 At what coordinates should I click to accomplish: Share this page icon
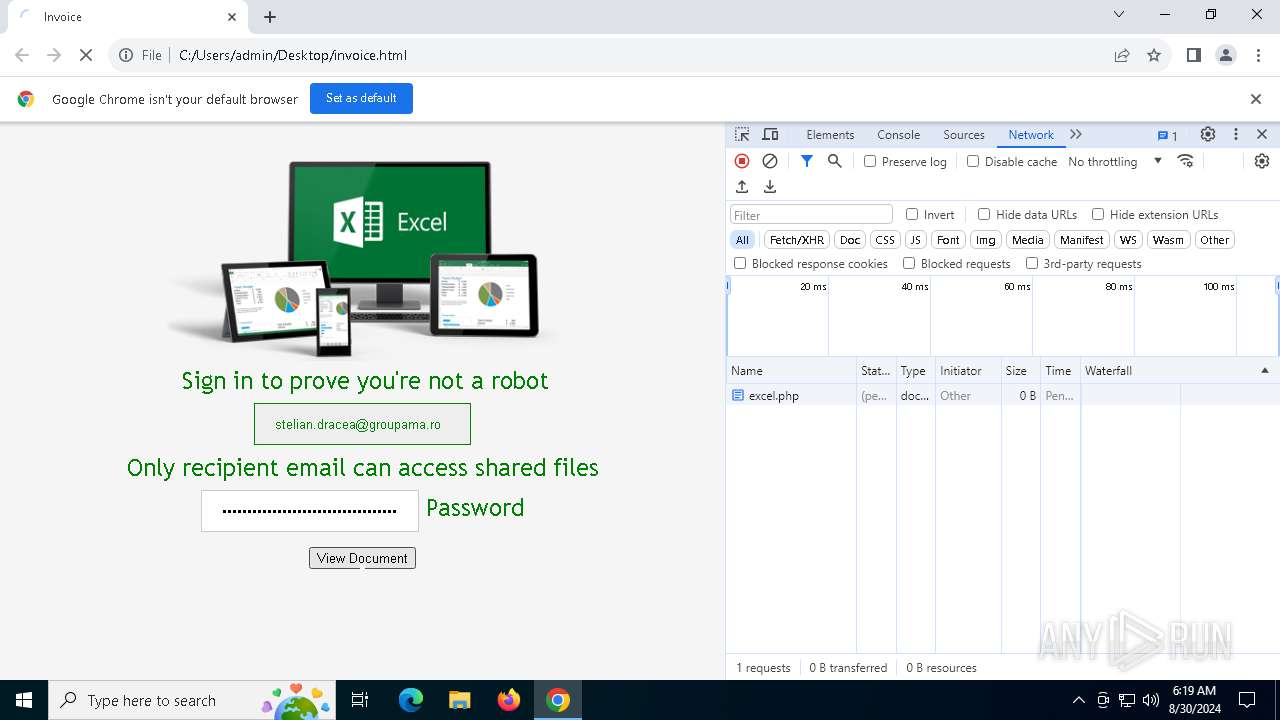click(x=1122, y=55)
